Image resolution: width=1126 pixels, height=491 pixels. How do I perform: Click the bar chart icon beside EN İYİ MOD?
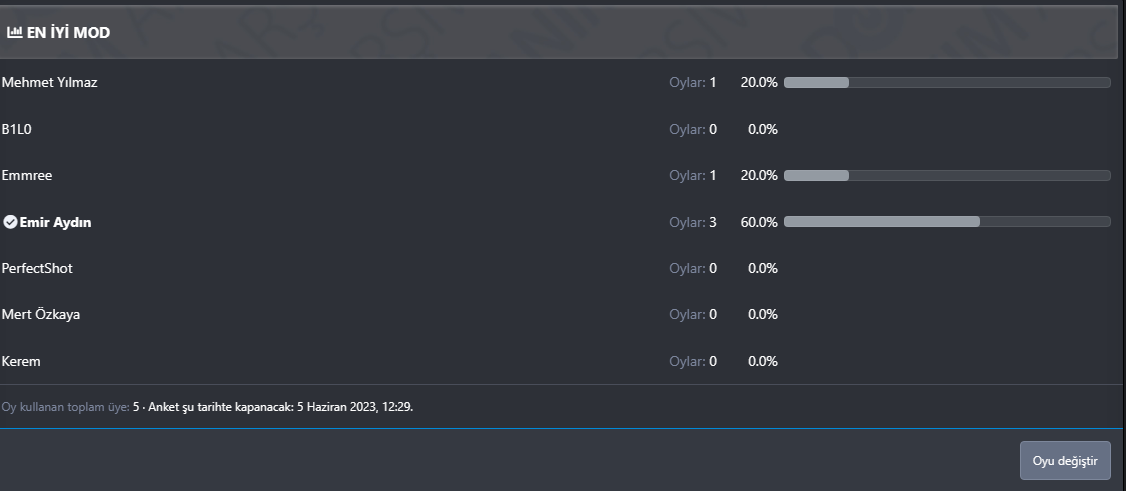pos(15,33)
